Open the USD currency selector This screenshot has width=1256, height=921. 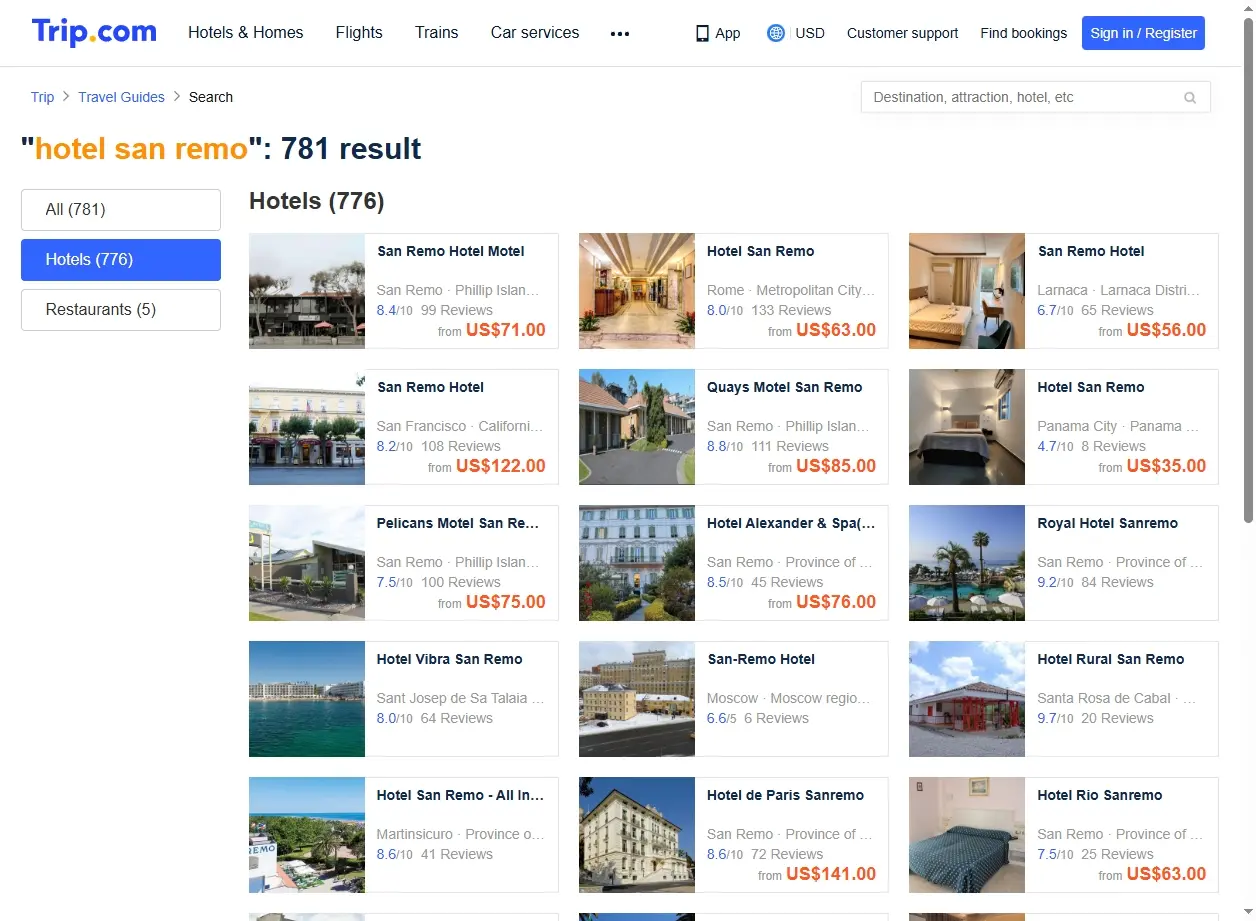(810, 33)
